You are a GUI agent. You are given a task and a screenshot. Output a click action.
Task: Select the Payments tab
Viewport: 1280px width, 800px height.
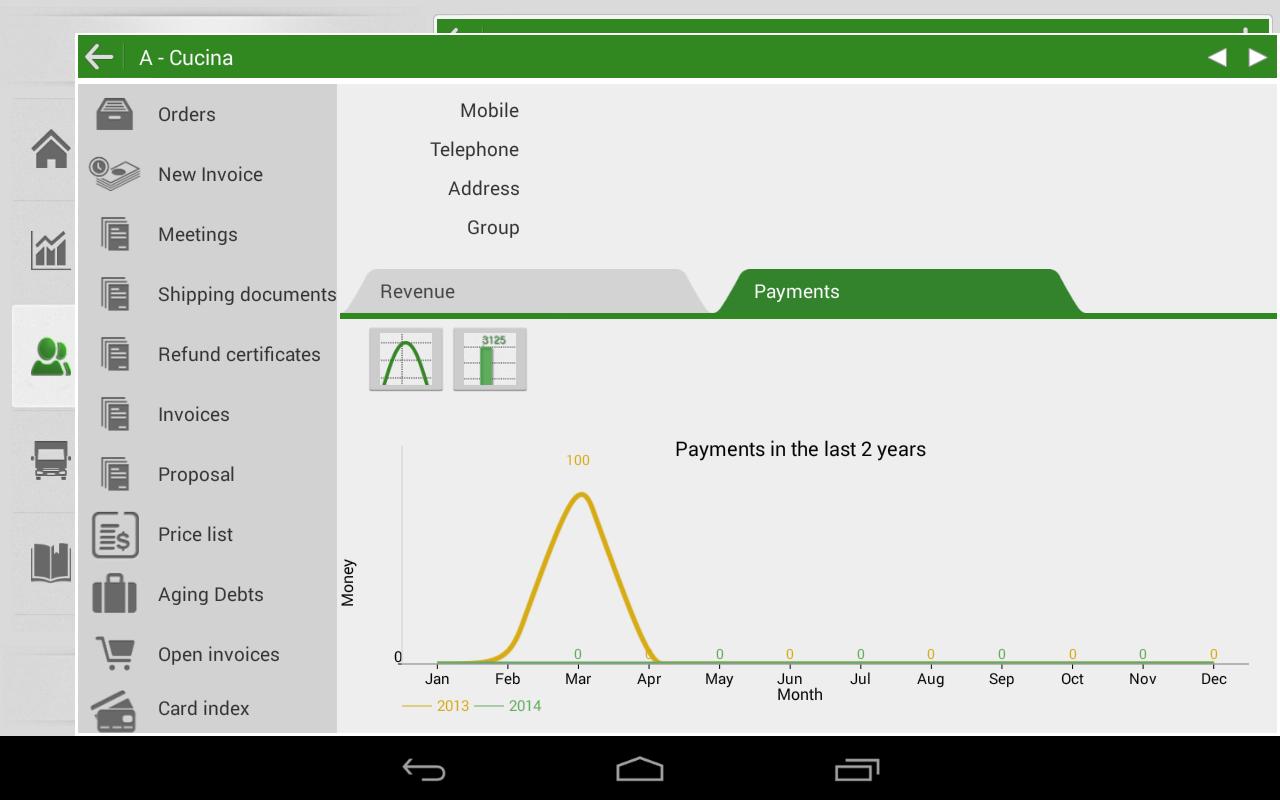[x=796, y=292]
